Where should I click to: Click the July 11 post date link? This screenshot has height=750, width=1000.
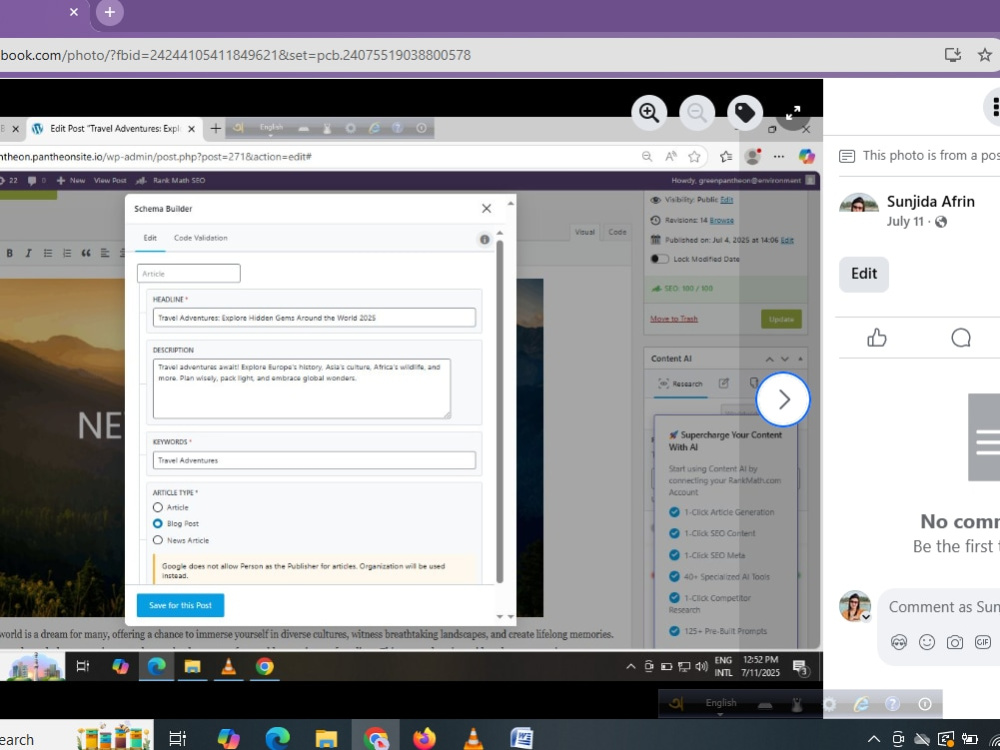(904, 222)
